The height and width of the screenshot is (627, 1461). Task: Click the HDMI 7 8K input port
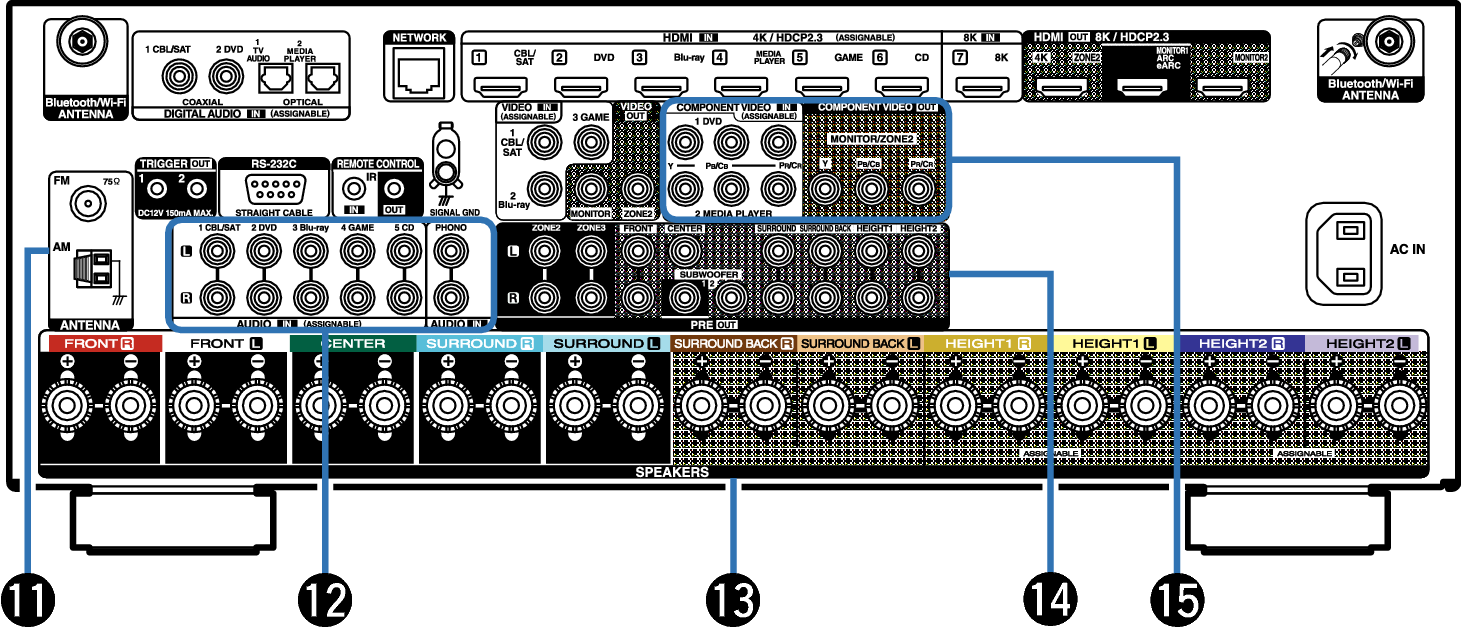click(x=985, y=86)
